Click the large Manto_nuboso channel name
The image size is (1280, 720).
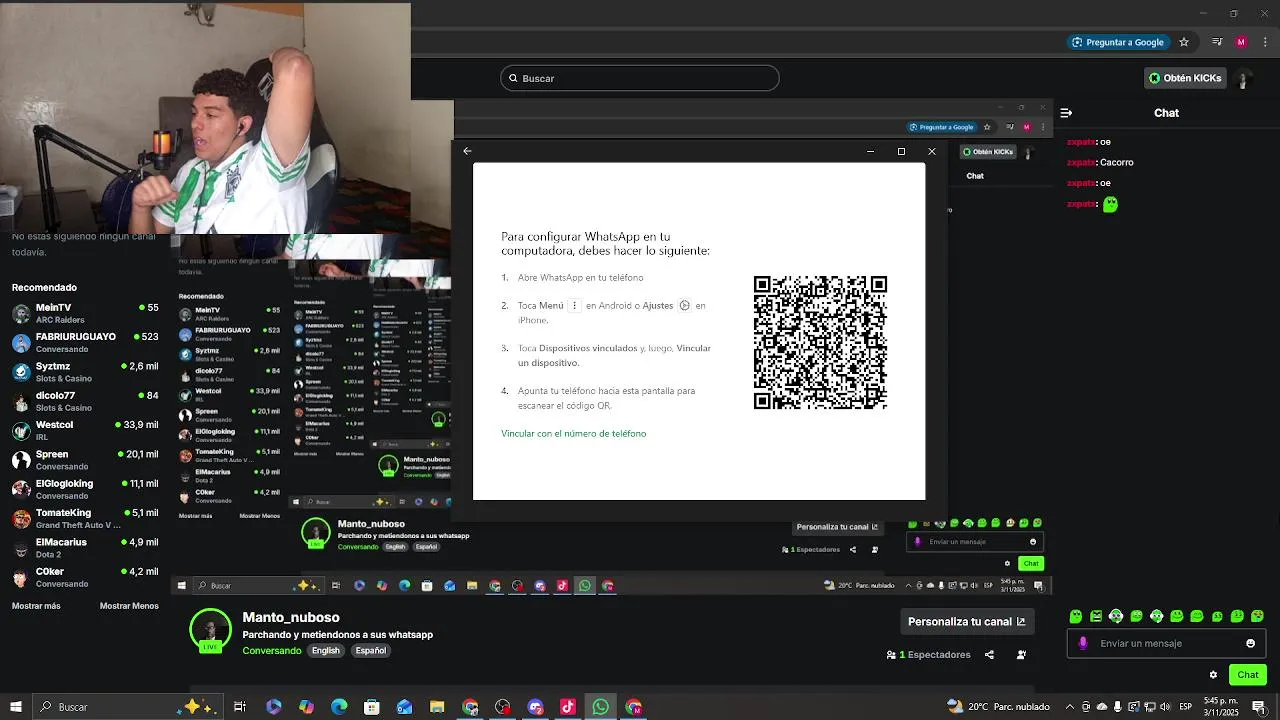[291, 618]
